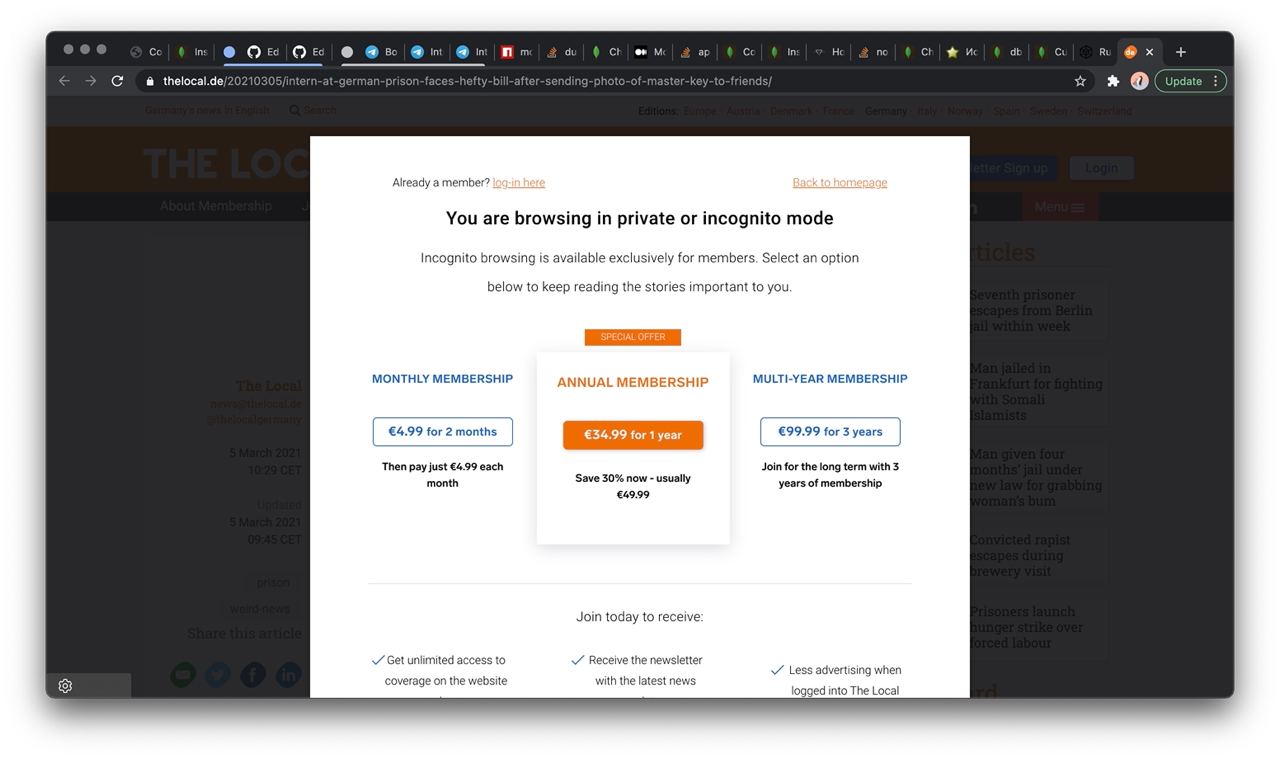Select the Europe edition link
The image size is (1280, 759).
tap(700, 111)
